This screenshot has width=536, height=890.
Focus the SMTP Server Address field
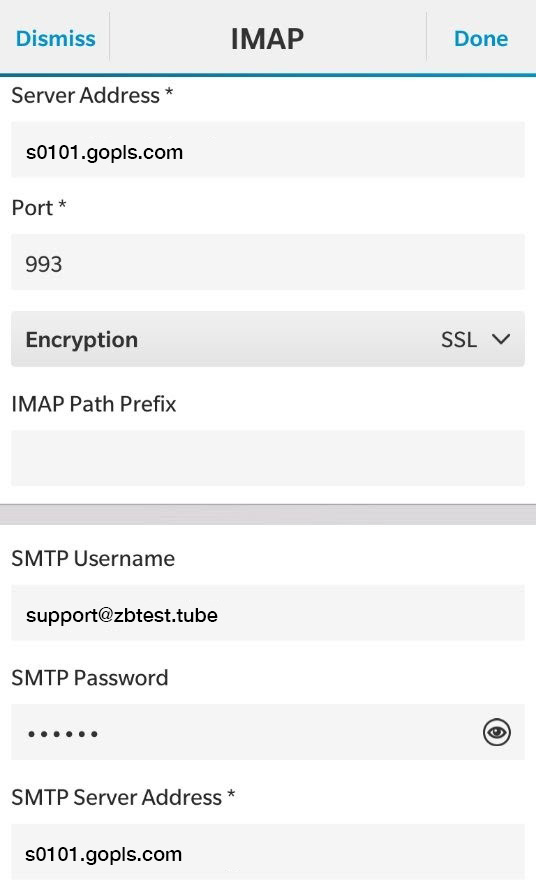click(x=267, y=852)
